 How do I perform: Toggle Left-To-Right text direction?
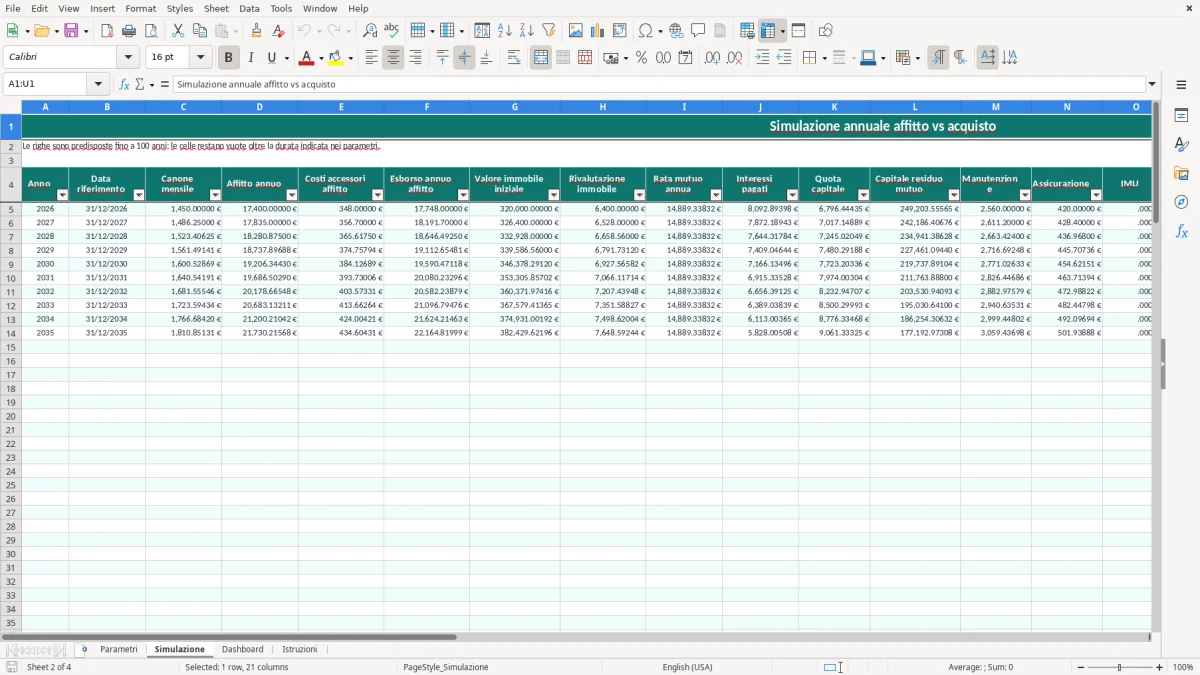pos(938,58)
